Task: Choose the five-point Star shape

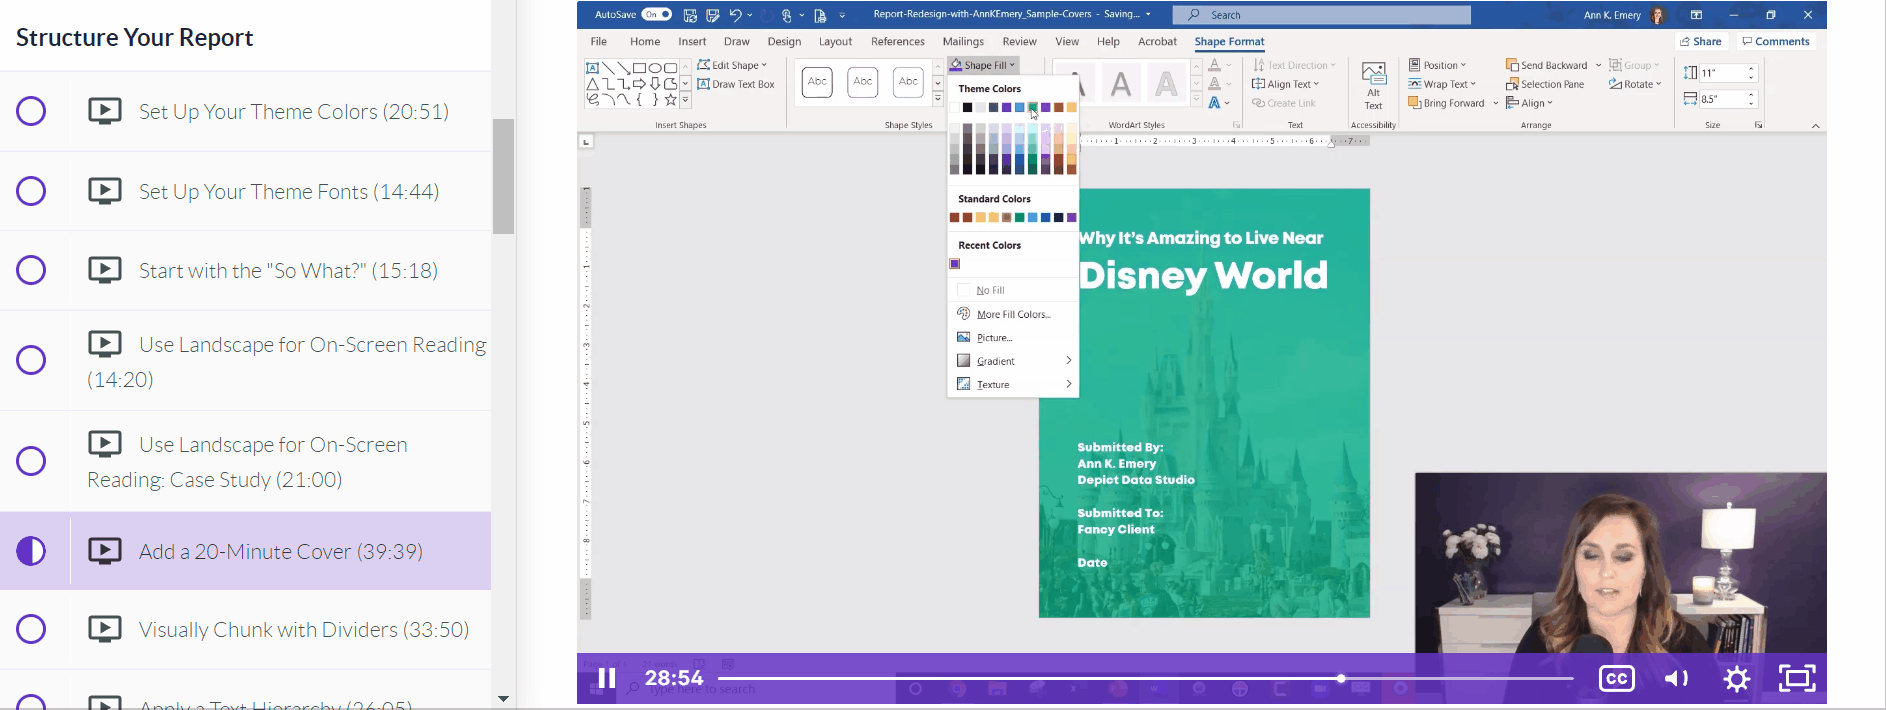Action: [x=671, y=100]
